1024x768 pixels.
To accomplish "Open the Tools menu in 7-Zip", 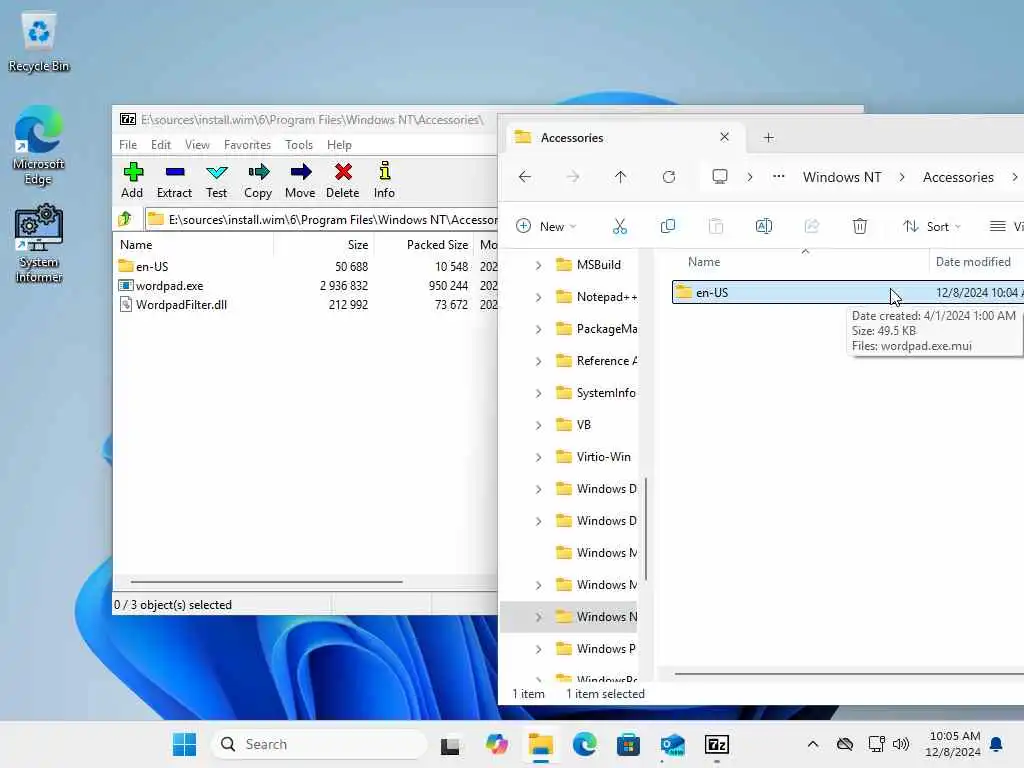I will coord(298,145).
